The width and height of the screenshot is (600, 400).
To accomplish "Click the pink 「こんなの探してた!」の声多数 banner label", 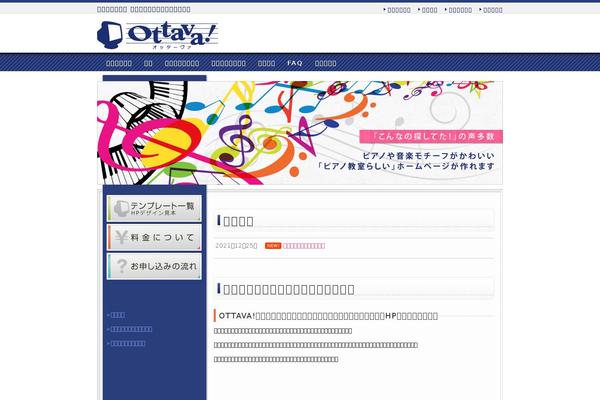I will tap(431, 136).
